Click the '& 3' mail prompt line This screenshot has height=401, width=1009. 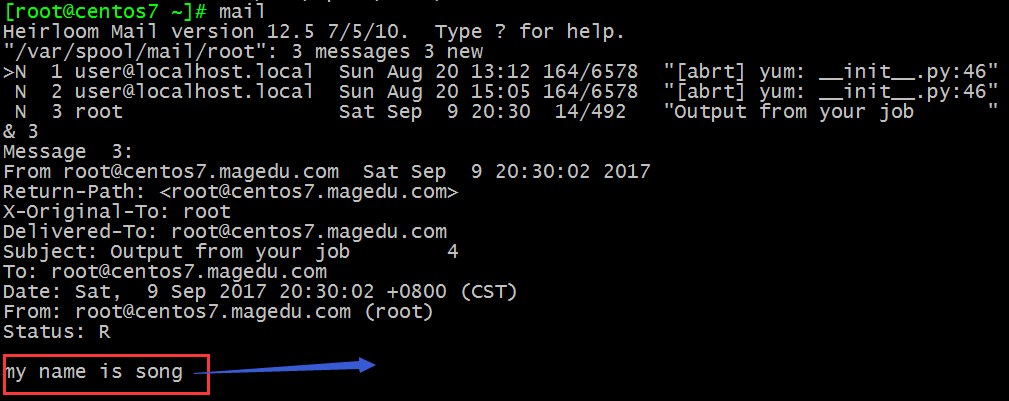coord(21,132)
